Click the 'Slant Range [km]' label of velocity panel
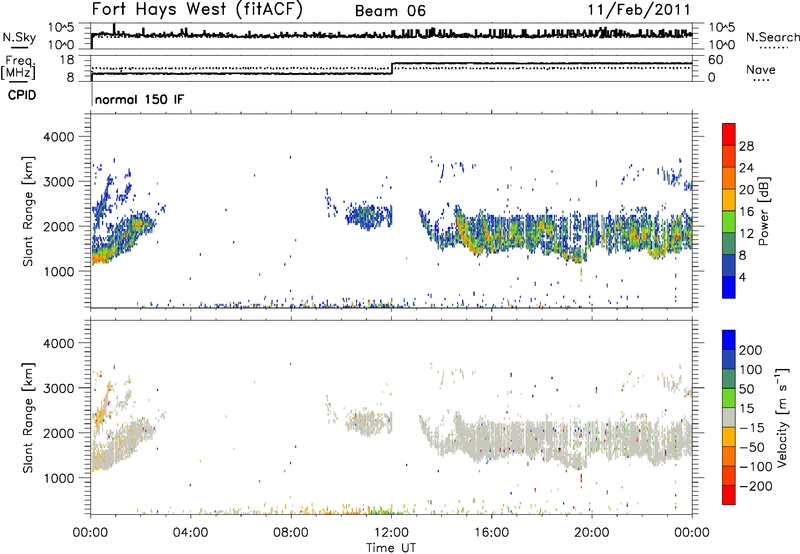The image size is (800, 554). [x=28, y=417]
